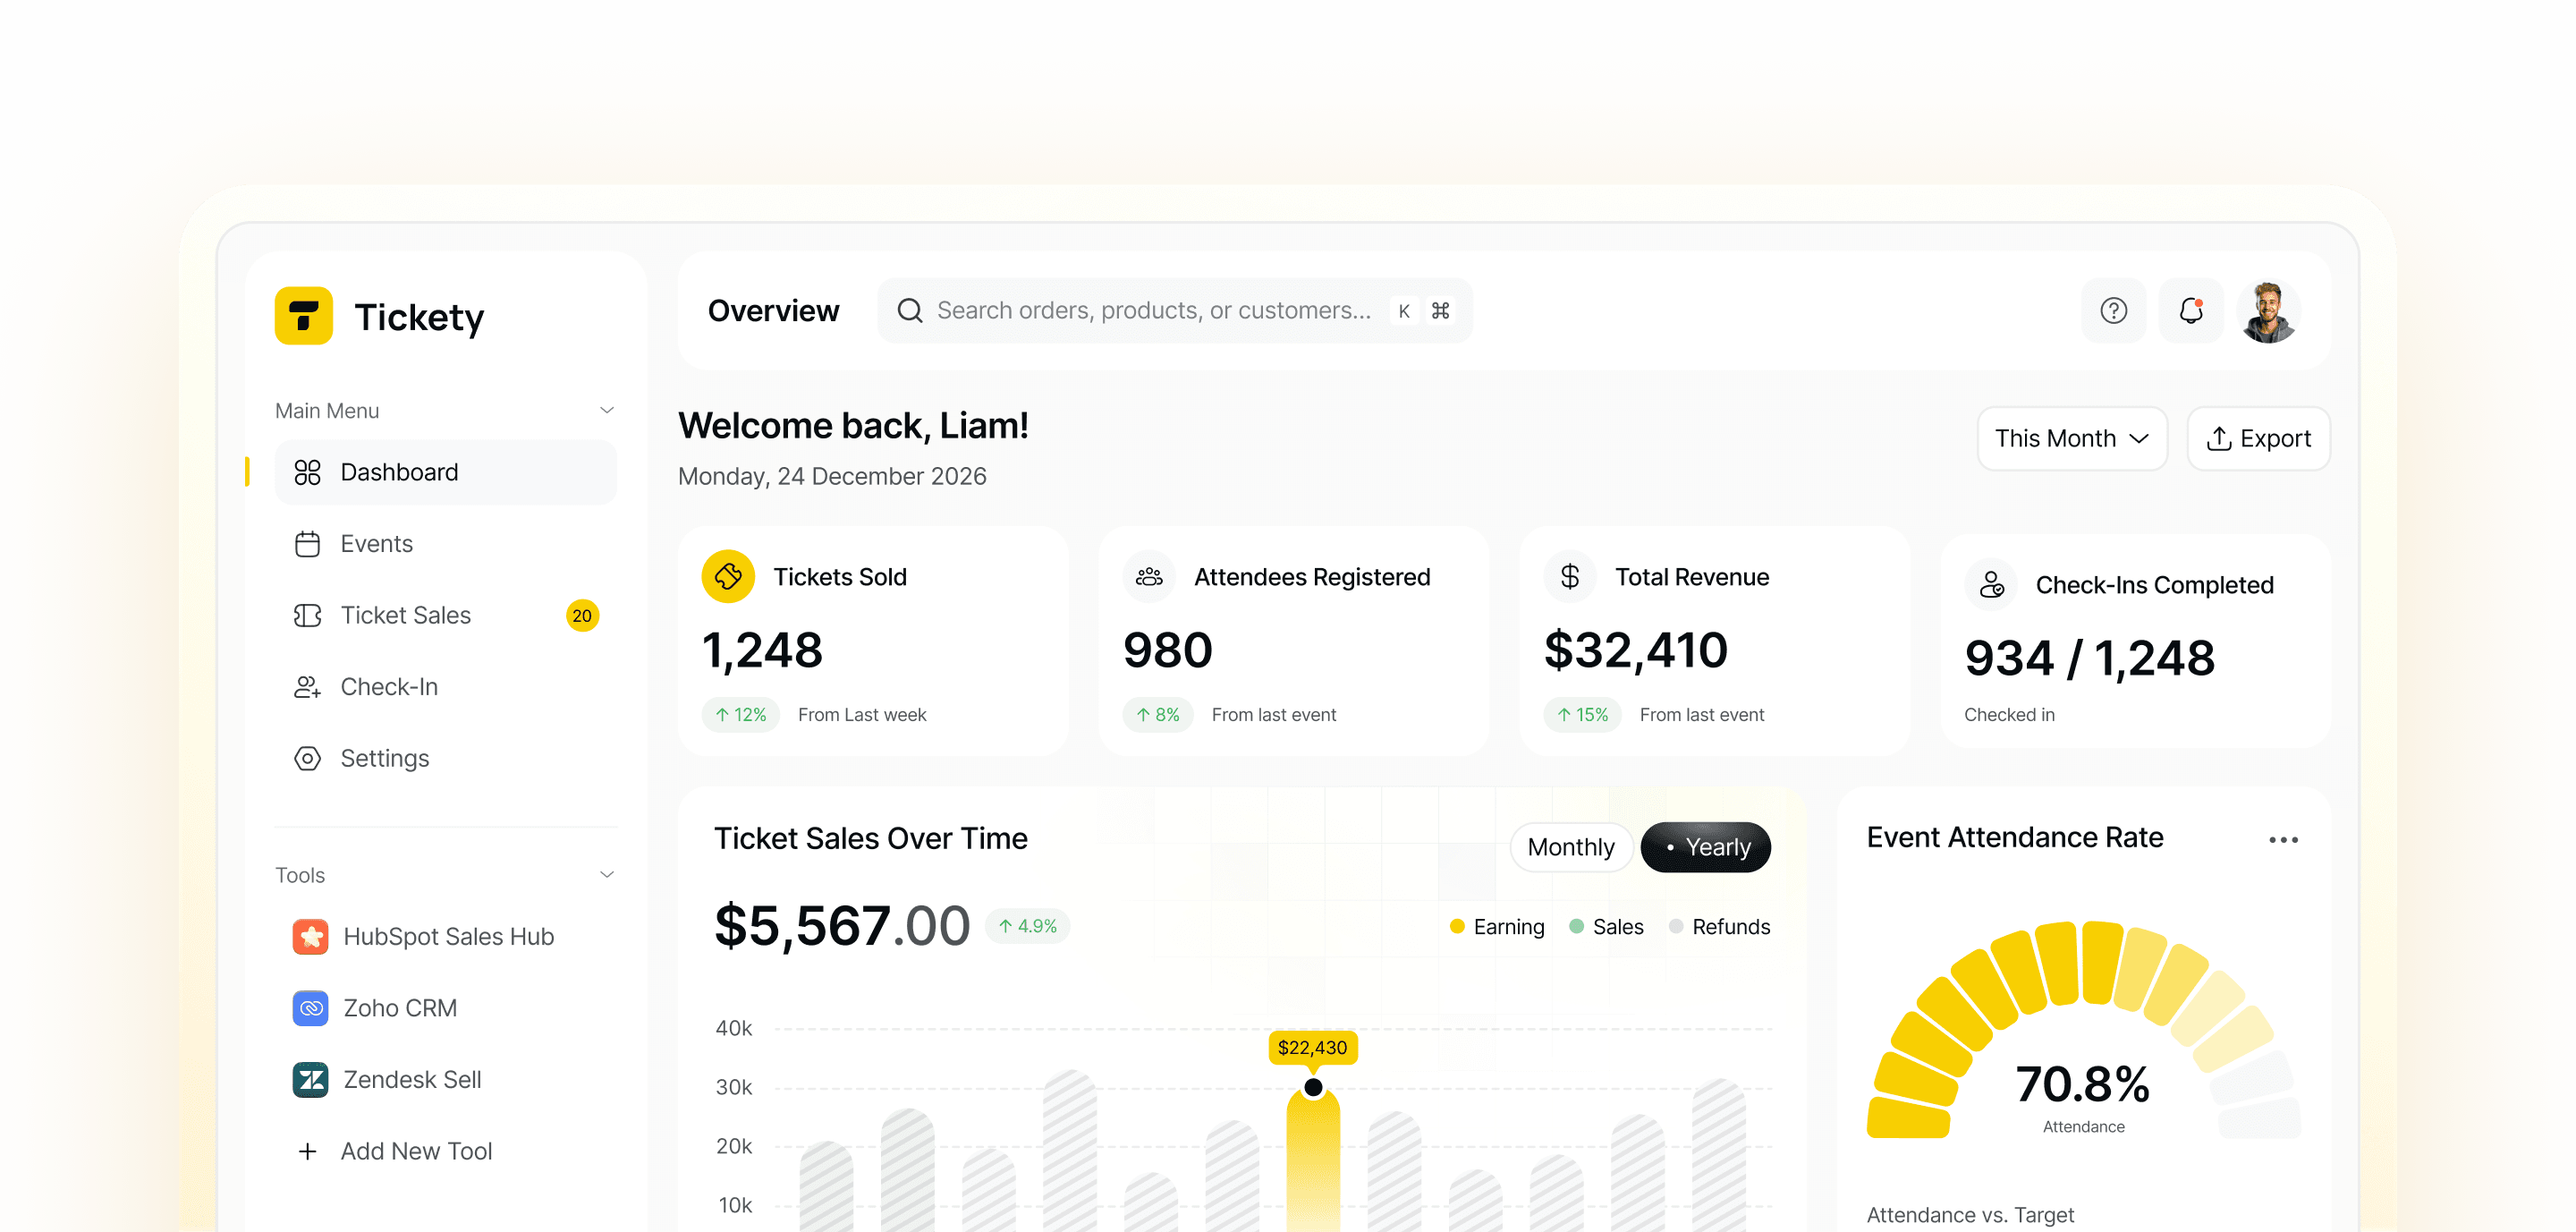The image size is (2576, 1232).
Task: Select the Check-In sidebar item
Action: coord(389,686)
